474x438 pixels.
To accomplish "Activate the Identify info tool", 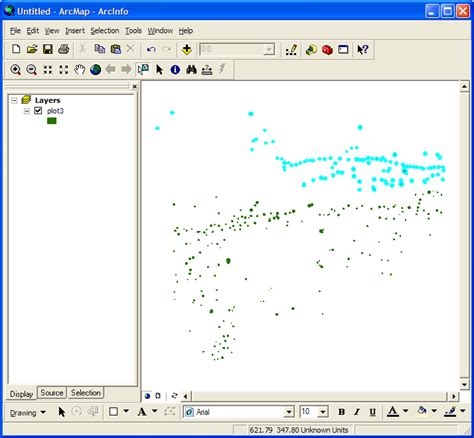I will (x=175, y=70).
